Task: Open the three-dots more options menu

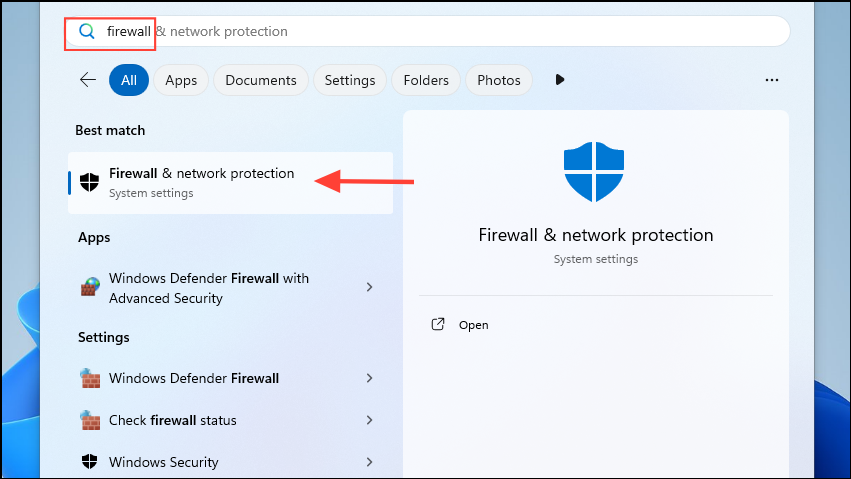Action: 771,80
